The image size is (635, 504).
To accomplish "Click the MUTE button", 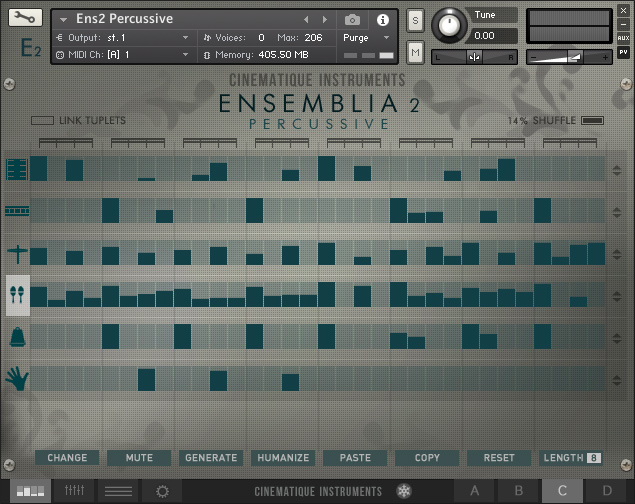I will coord(139,458).
